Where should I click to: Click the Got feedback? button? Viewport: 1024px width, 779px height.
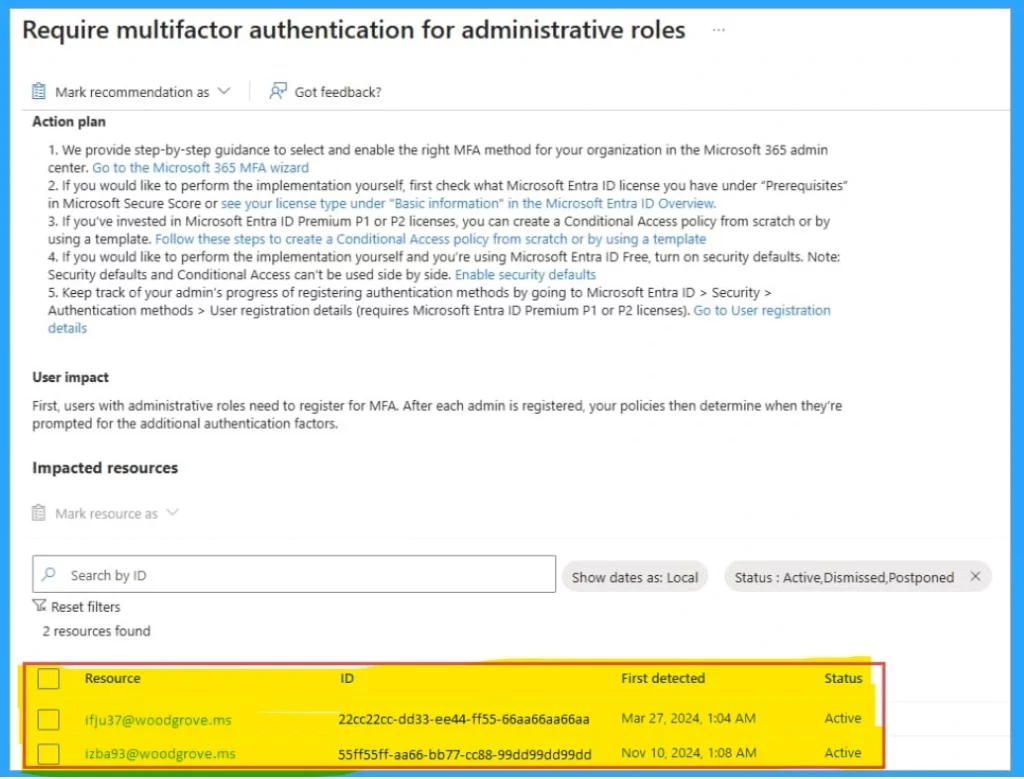coord(325,92)
